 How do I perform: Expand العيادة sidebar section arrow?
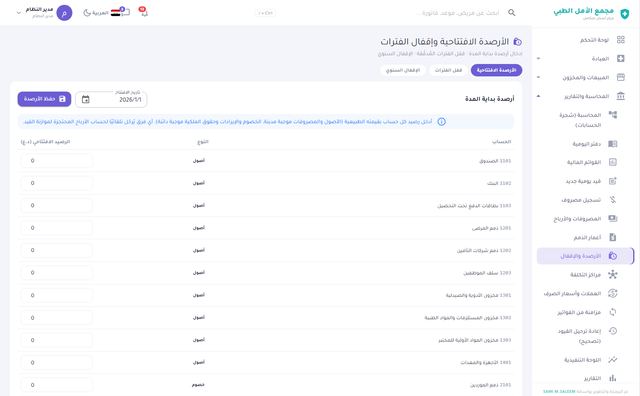tap(538, 58)
